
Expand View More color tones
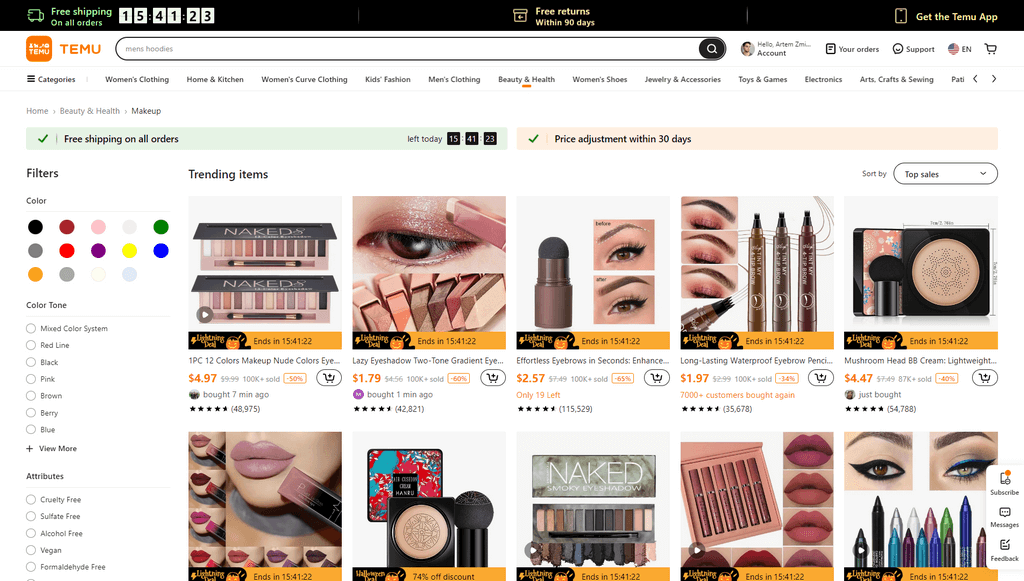(x=52, y=448)
